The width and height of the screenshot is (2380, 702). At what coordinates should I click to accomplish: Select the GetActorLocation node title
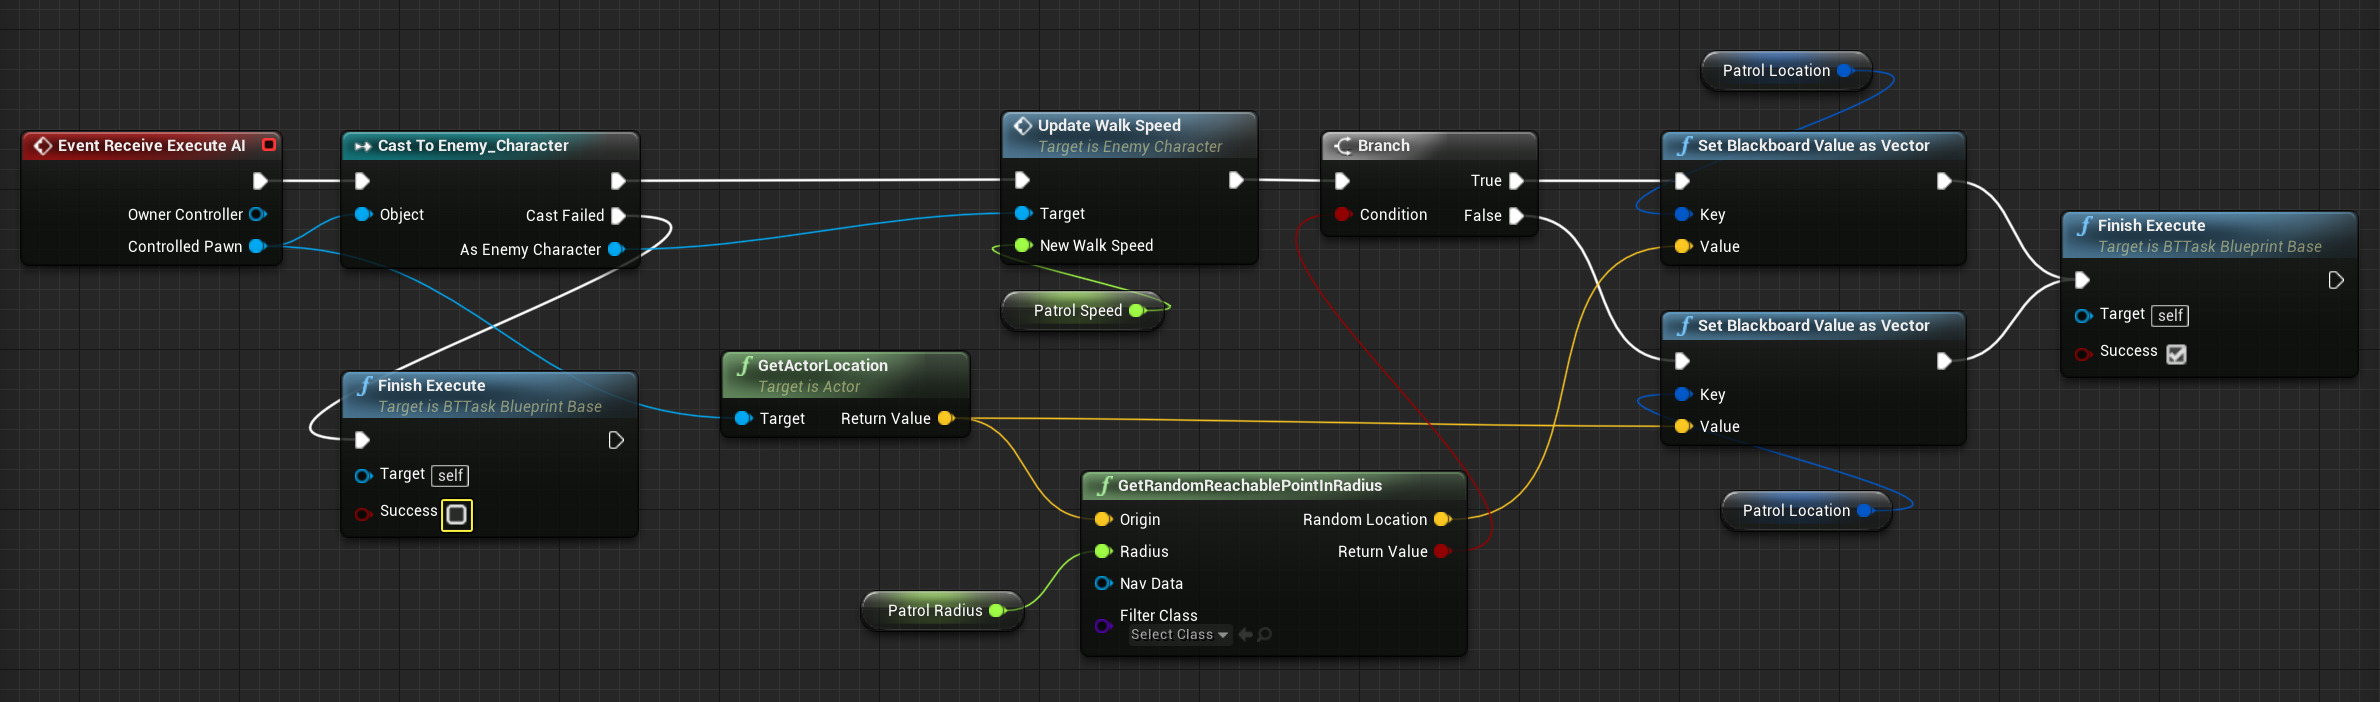(x=822, y=366)
